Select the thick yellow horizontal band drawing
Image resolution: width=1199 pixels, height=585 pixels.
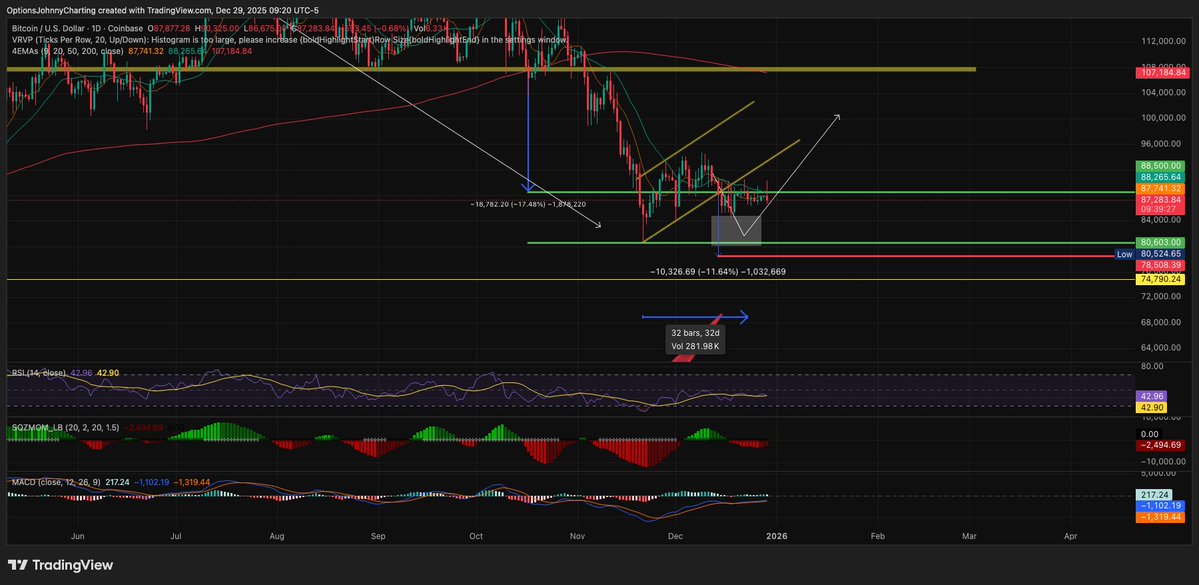[x=492, y=70]
